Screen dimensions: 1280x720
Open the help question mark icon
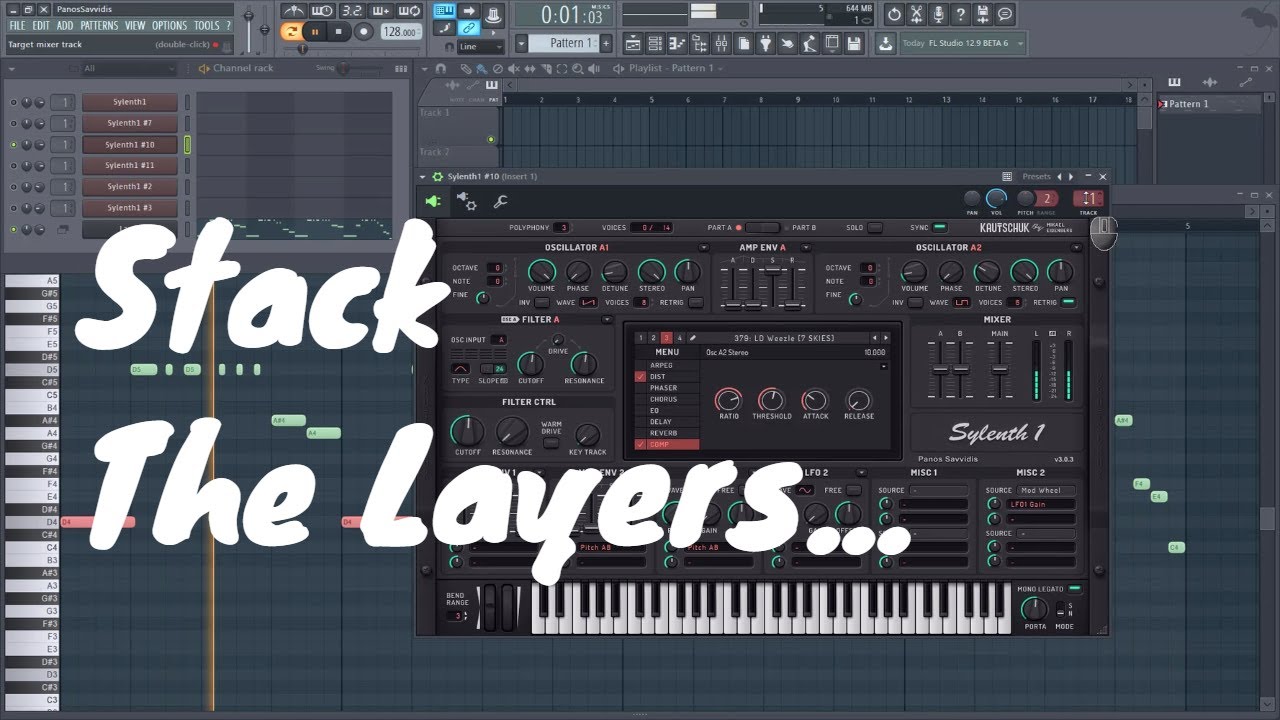960,14
